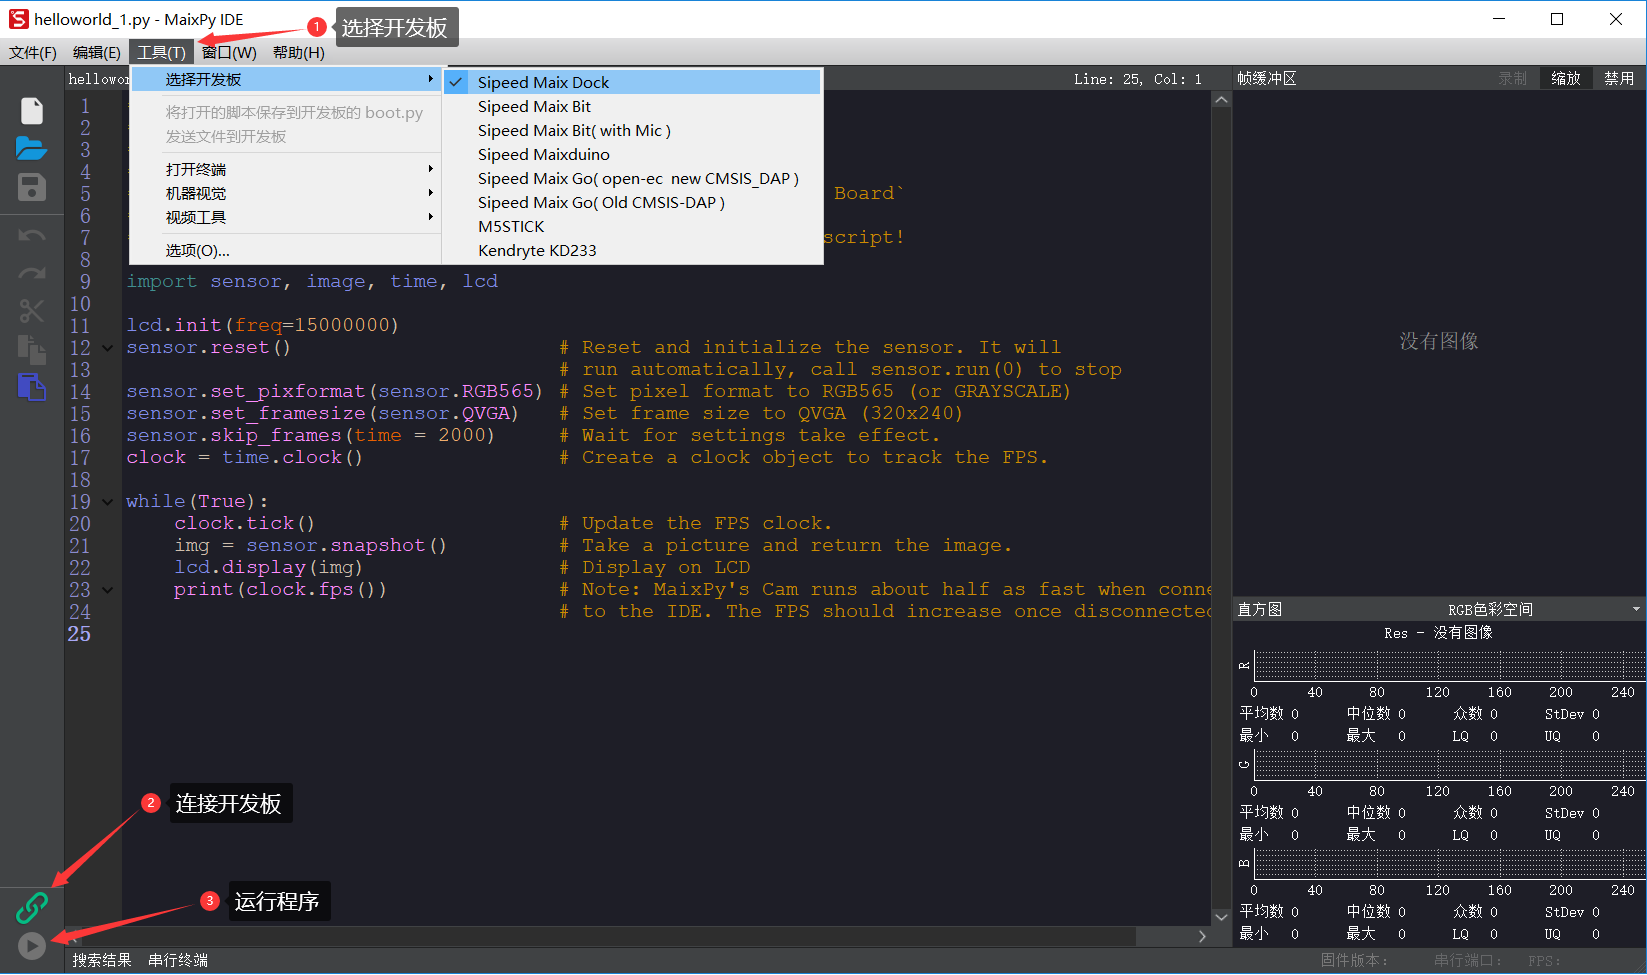Run the script with the play button

[32, 945]
